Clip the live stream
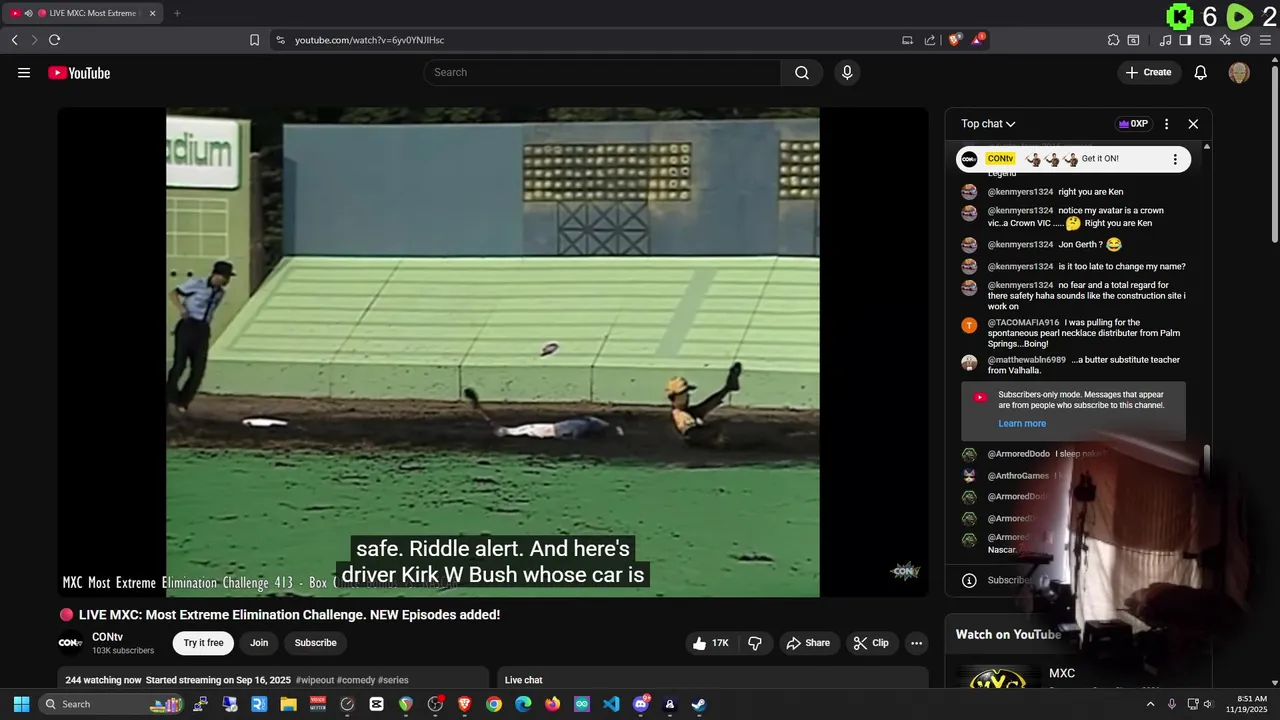Screen dimensions: 1280x720 tap(870, 643)
